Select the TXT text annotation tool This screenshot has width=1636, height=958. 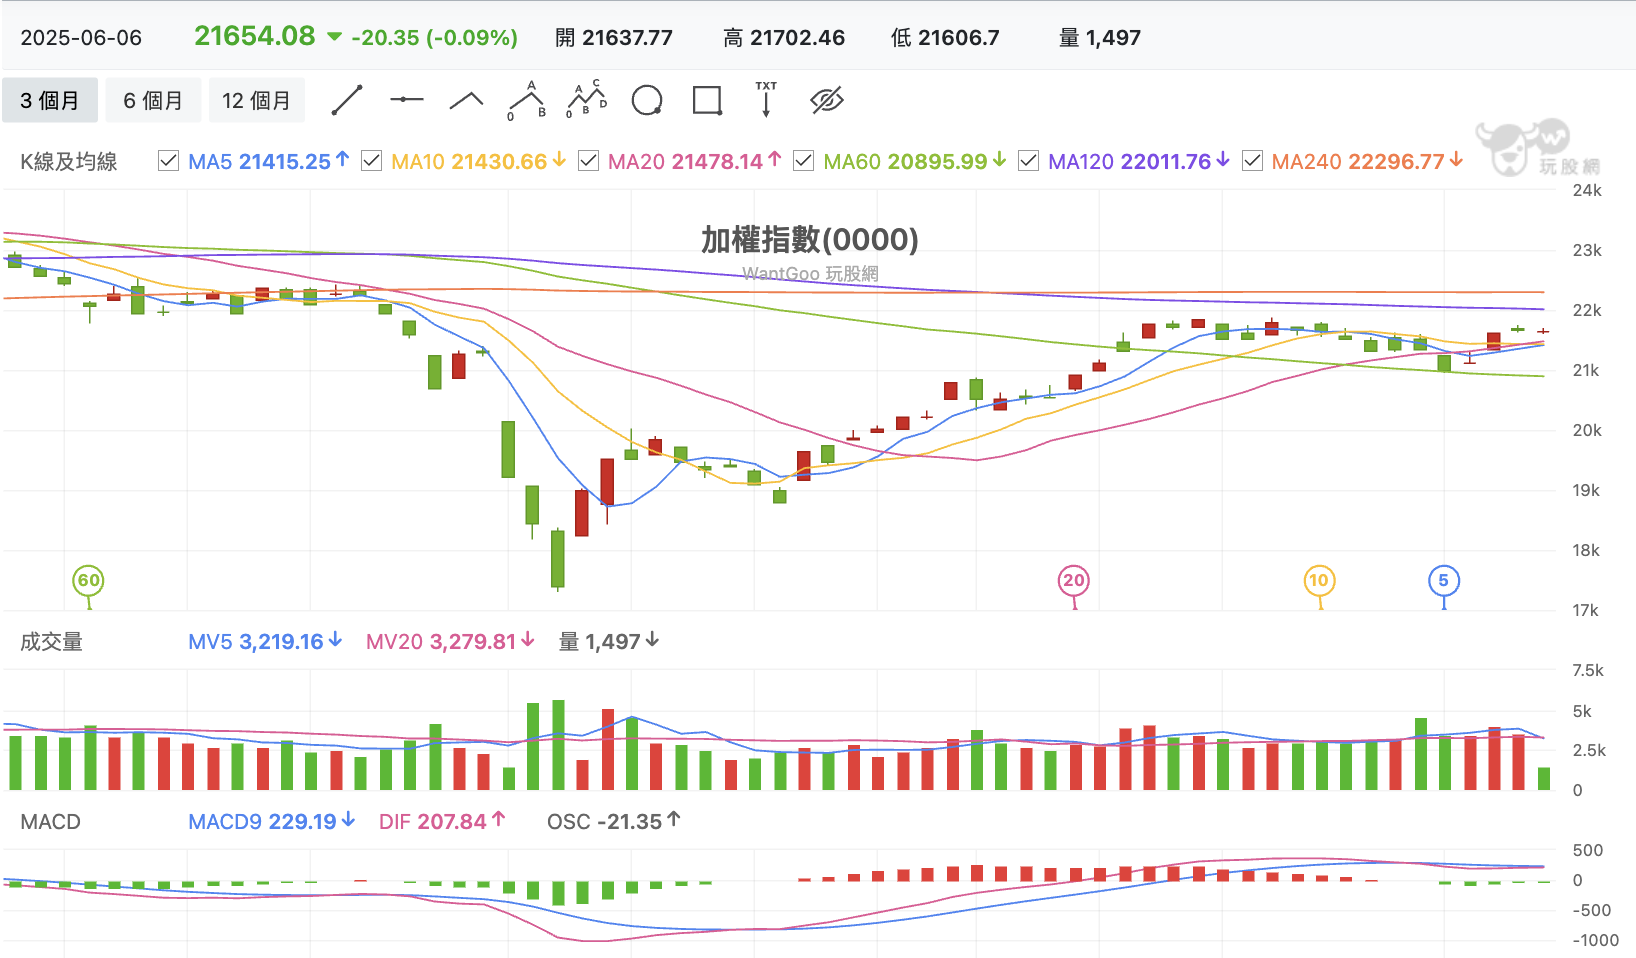pos(766,100)
